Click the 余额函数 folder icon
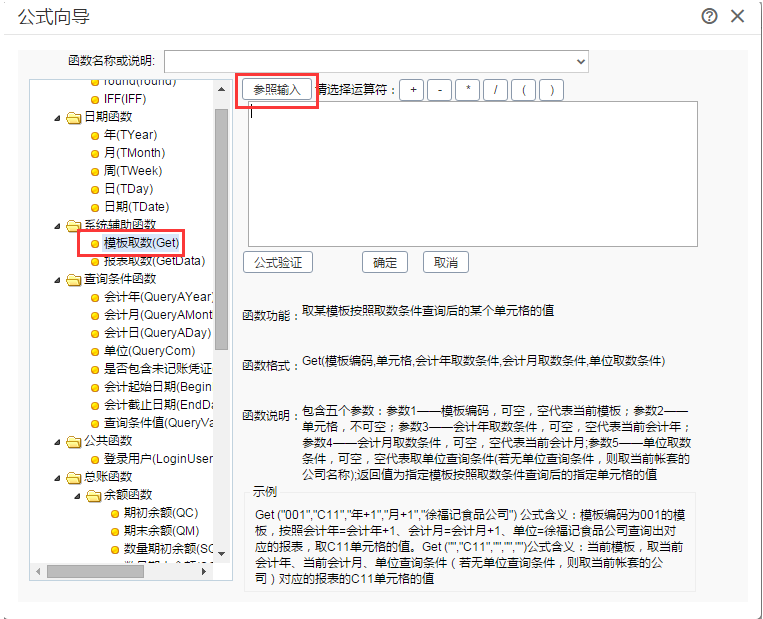The image size is (763, 619). 93,495
